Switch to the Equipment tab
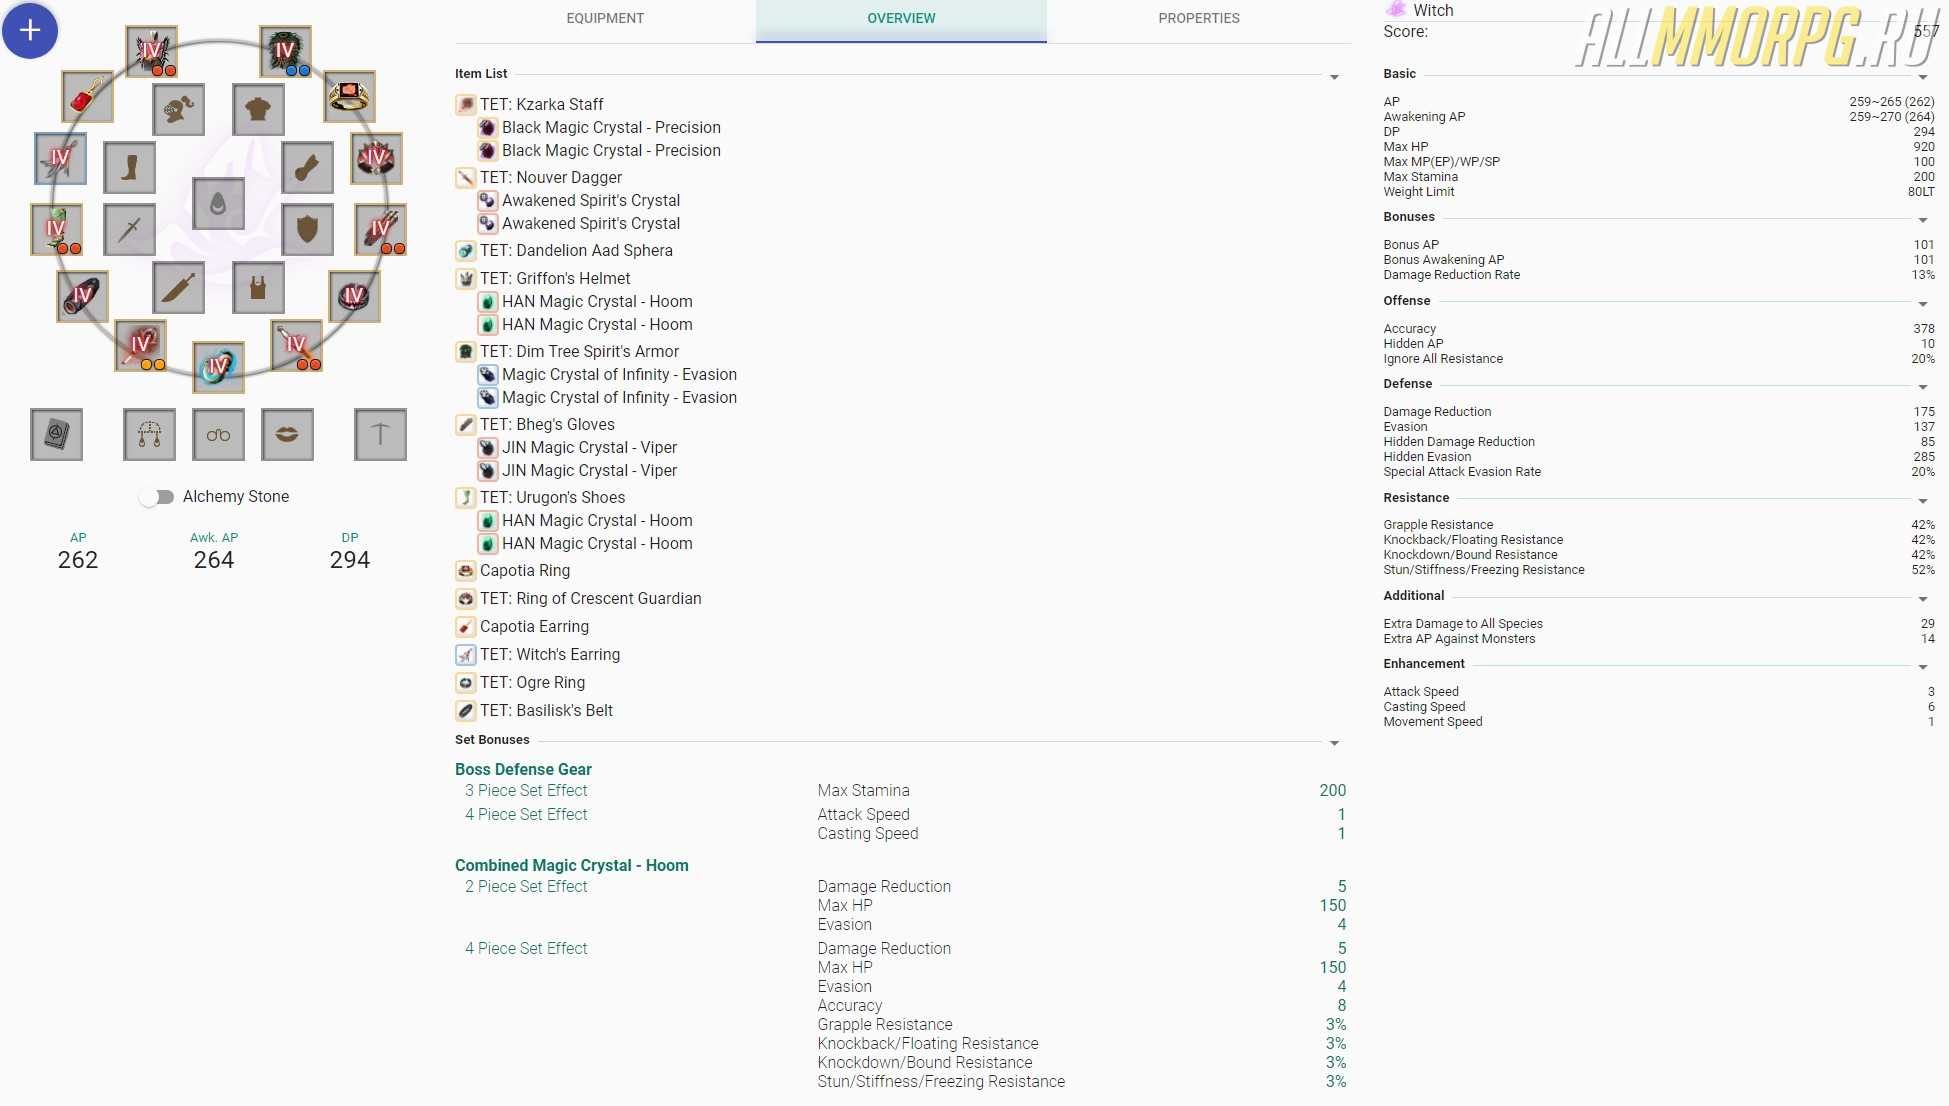The width and height of the screenshot is (1949, 1106). (x=605, y=19)
